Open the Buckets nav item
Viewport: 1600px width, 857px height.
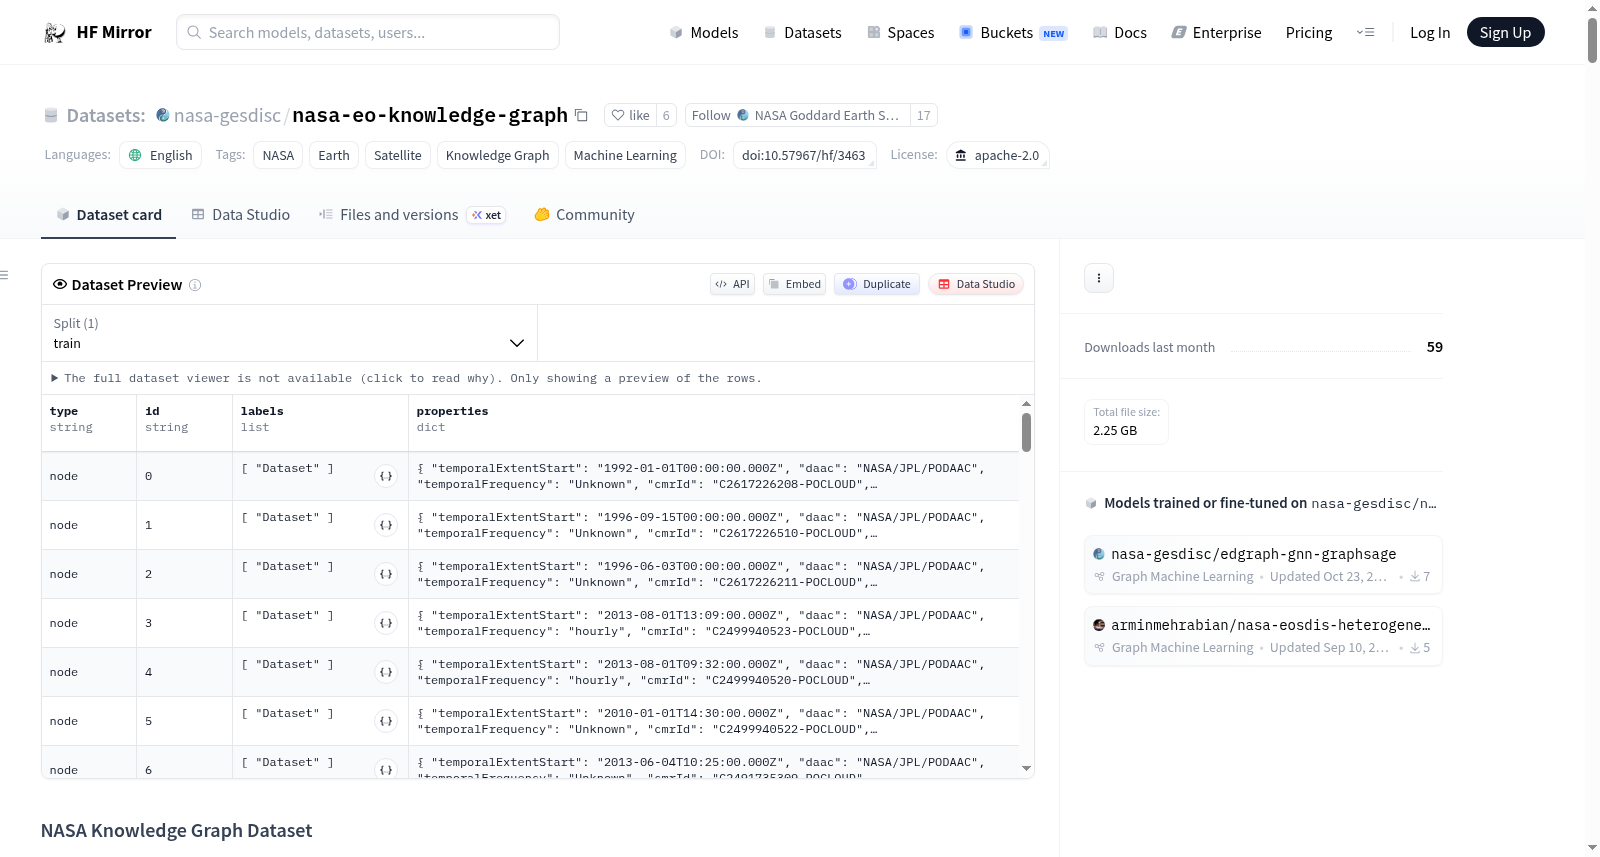coord(1013,32)
